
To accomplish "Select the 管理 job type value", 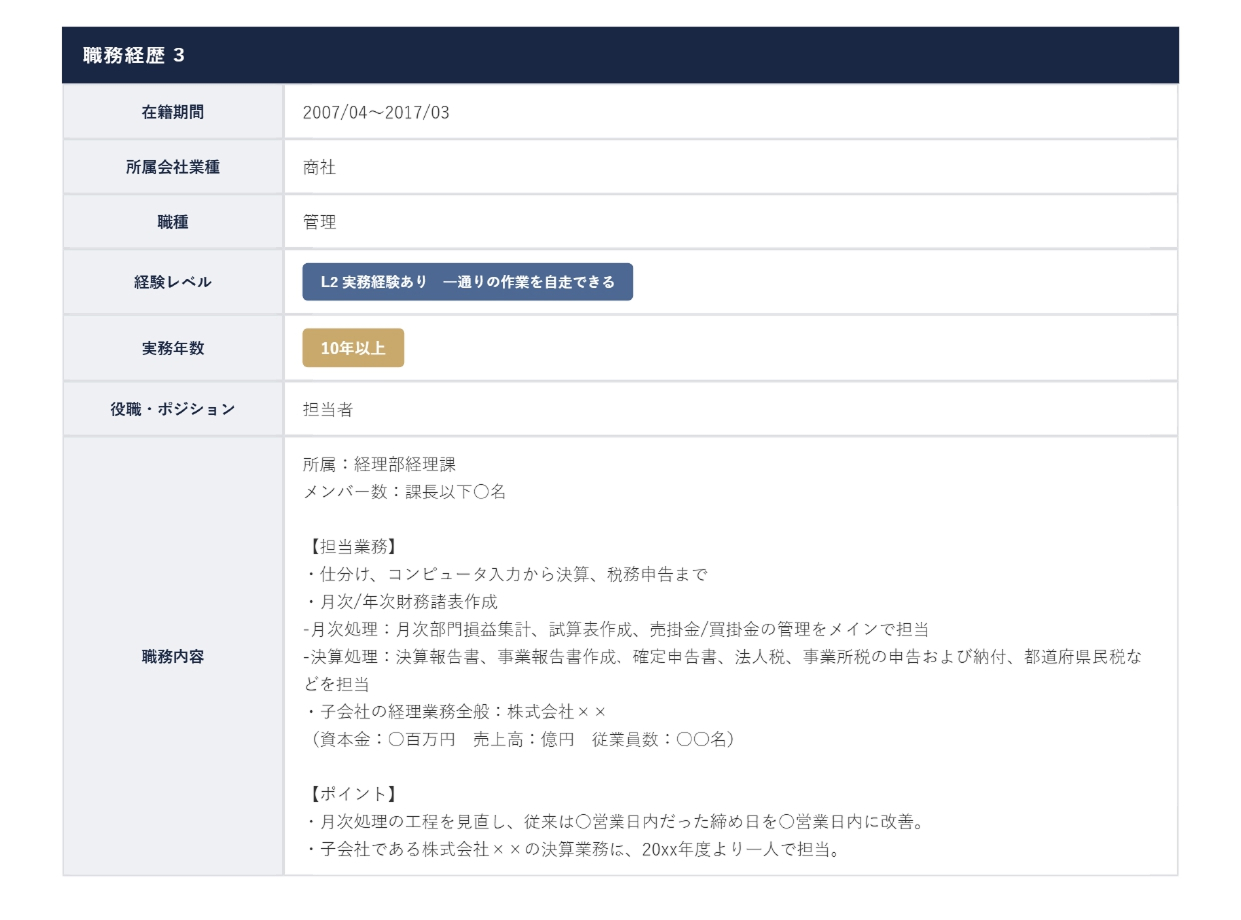I will pos(319,222).
